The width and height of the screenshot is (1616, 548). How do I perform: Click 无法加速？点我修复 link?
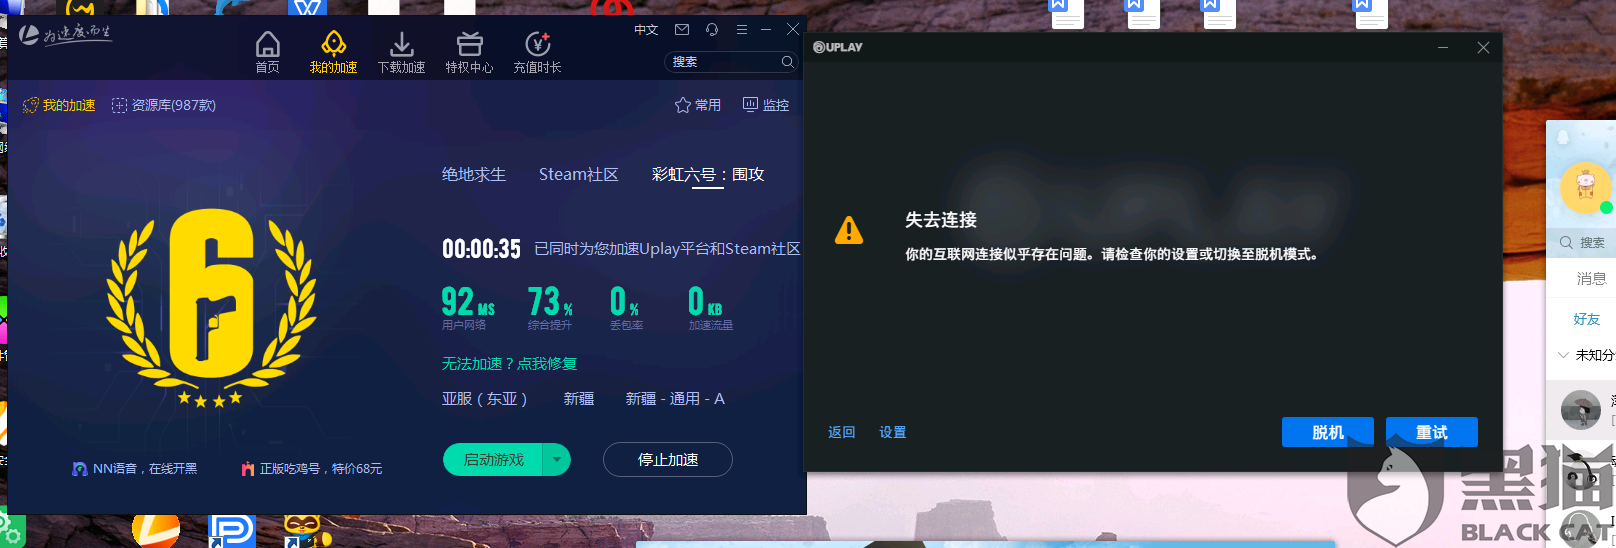pyautogui.click(x=510, y=364)
